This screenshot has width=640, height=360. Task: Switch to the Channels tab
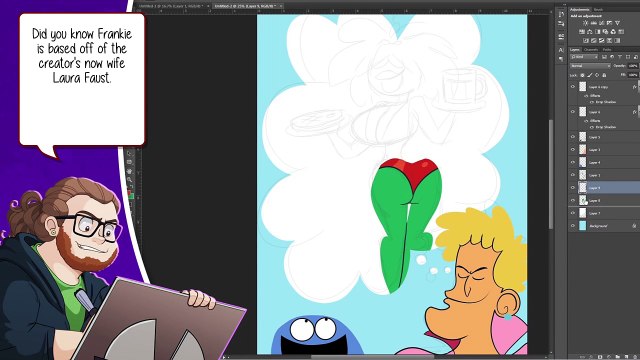tap(591, 50)
